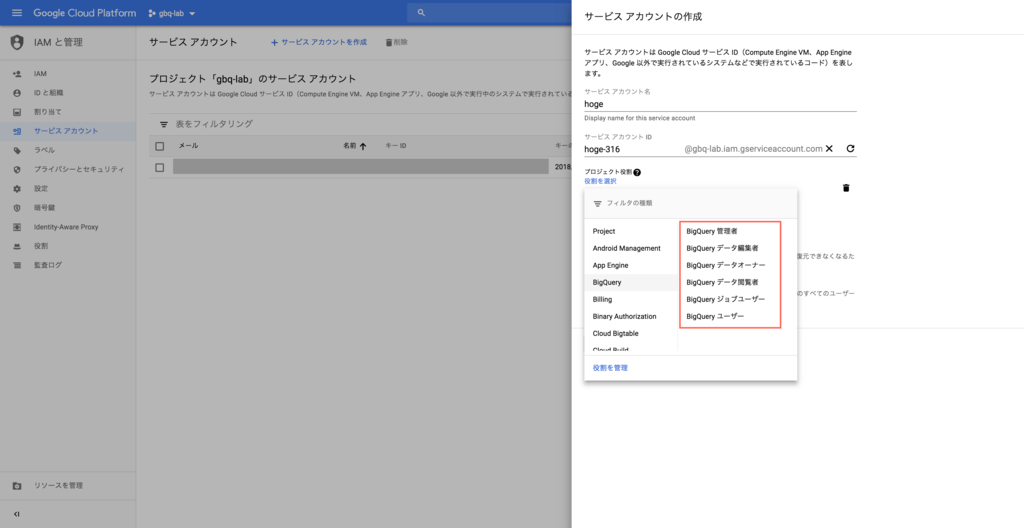Click the search magnifier icon

click(x=421, y=13)
